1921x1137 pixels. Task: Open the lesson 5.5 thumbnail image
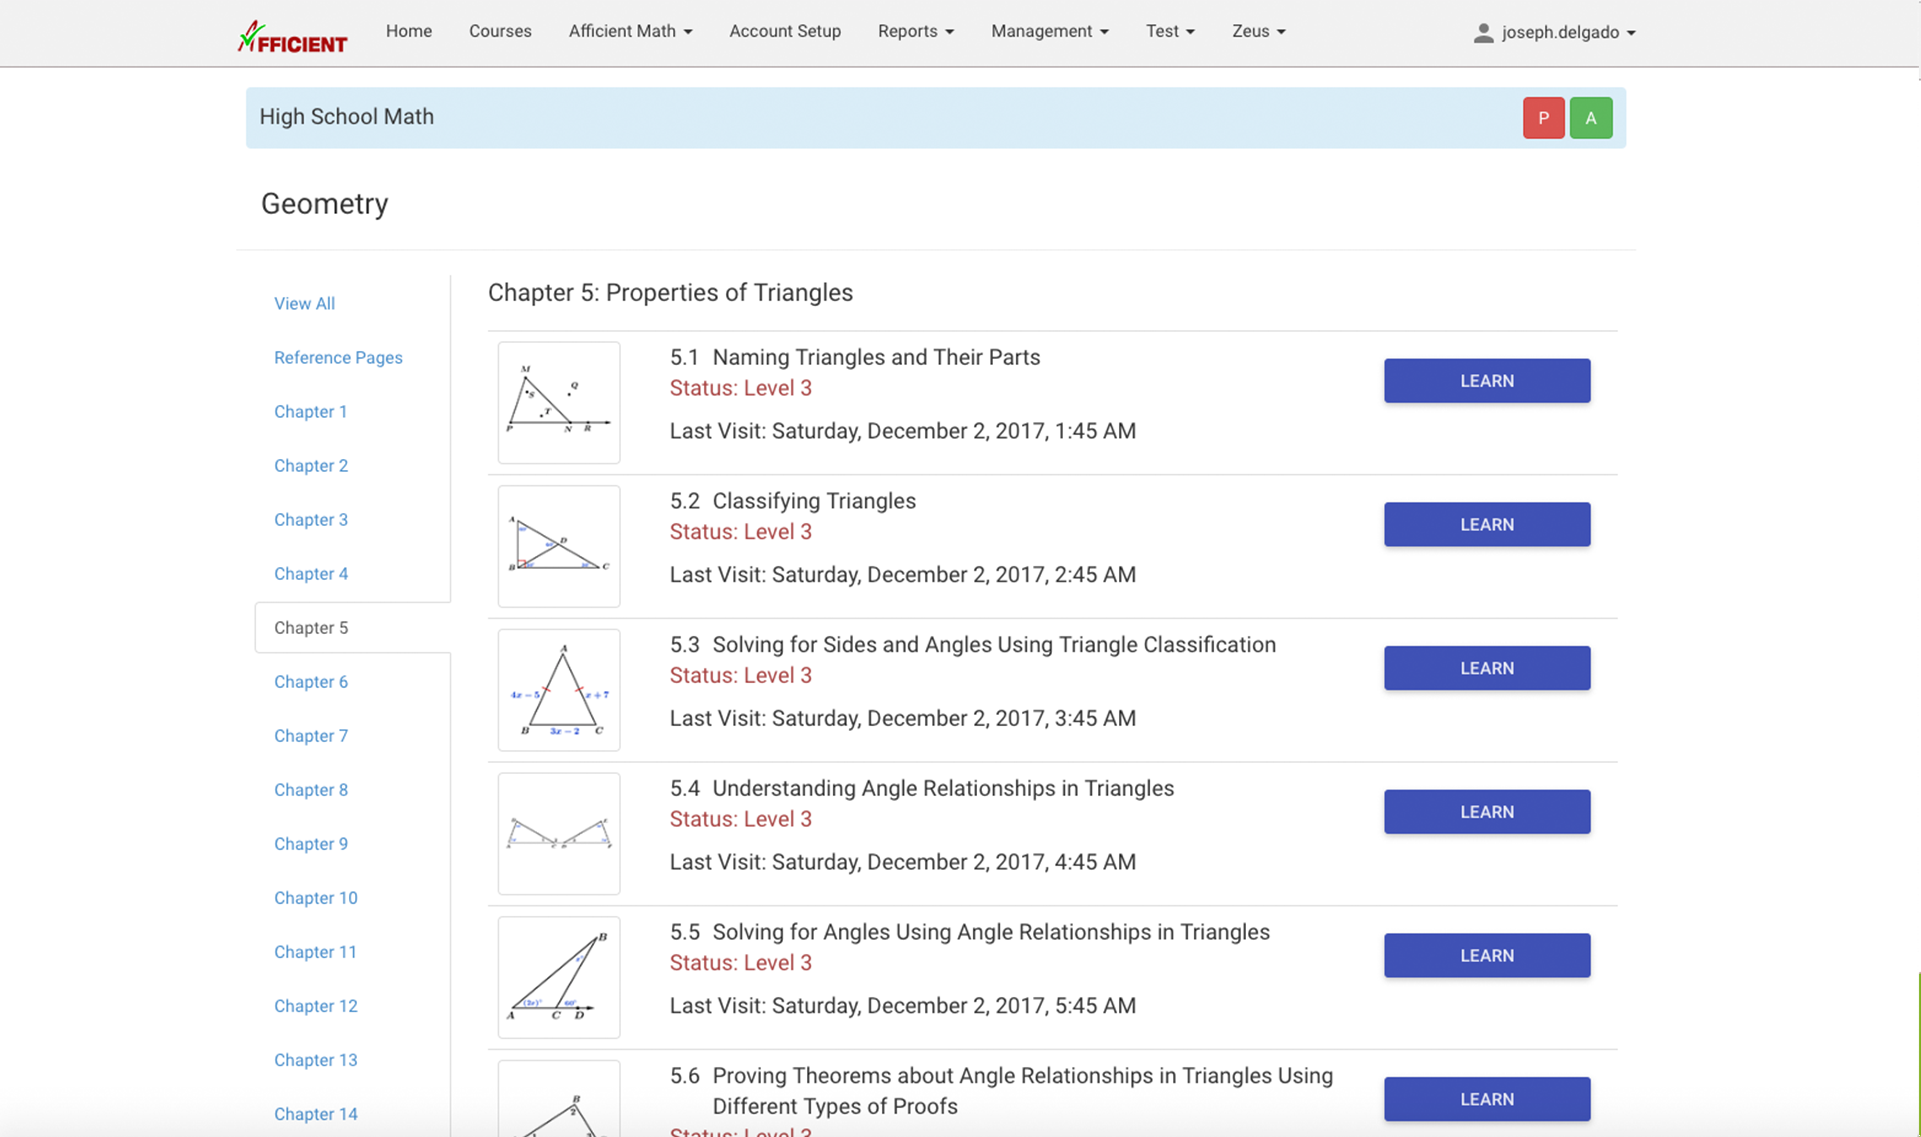559,977
